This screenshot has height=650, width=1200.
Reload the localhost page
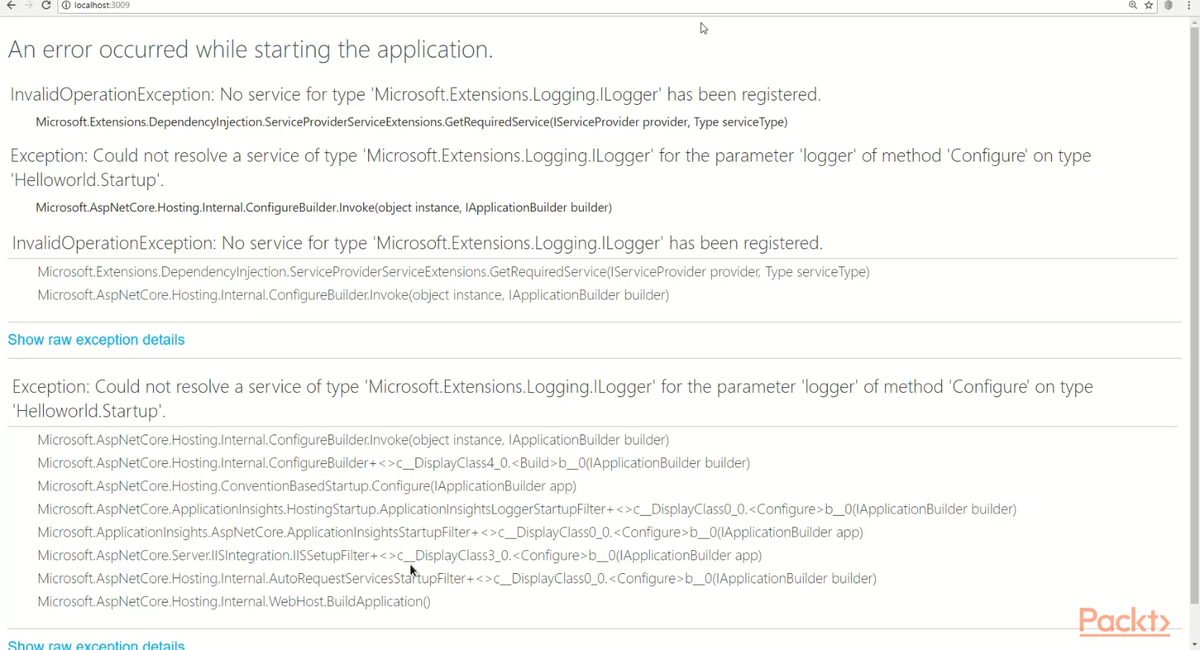(46, 6)
